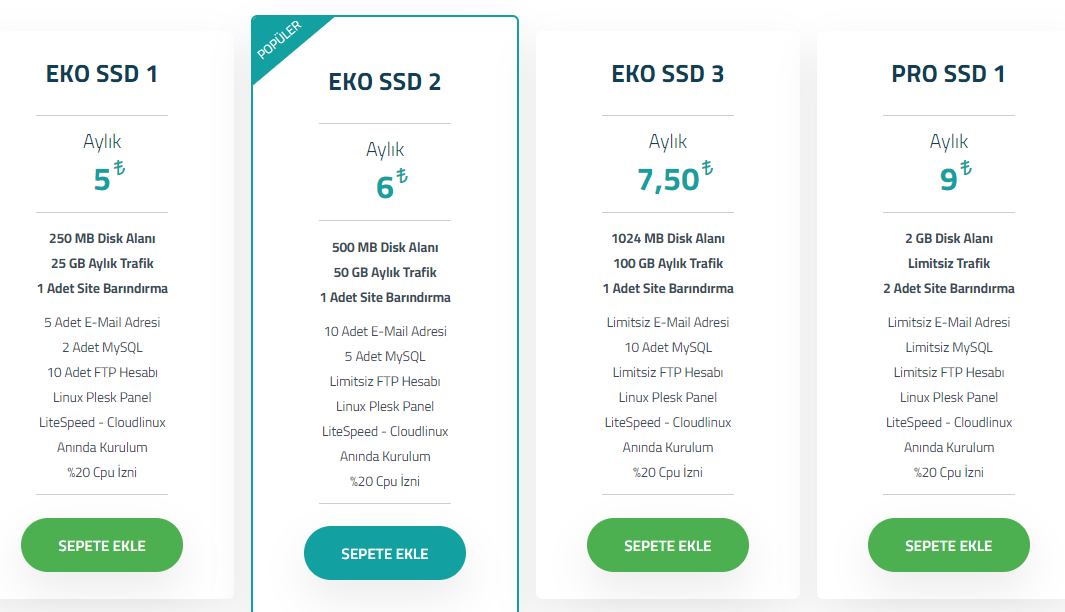The image size is (1065, 612).
Task: Select the EKO SSD 3 plan title
Action: (668, 73)
